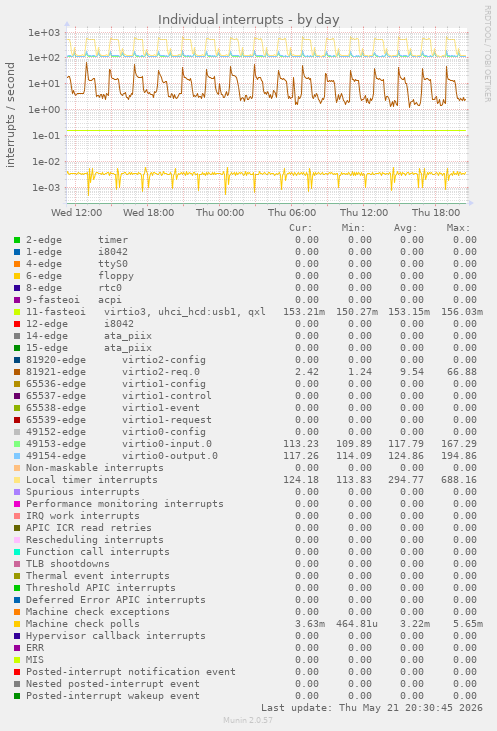
Task: Click the 49154-edge virtio0-output.0 blue swatch
Action: click(x=17, y=456)
